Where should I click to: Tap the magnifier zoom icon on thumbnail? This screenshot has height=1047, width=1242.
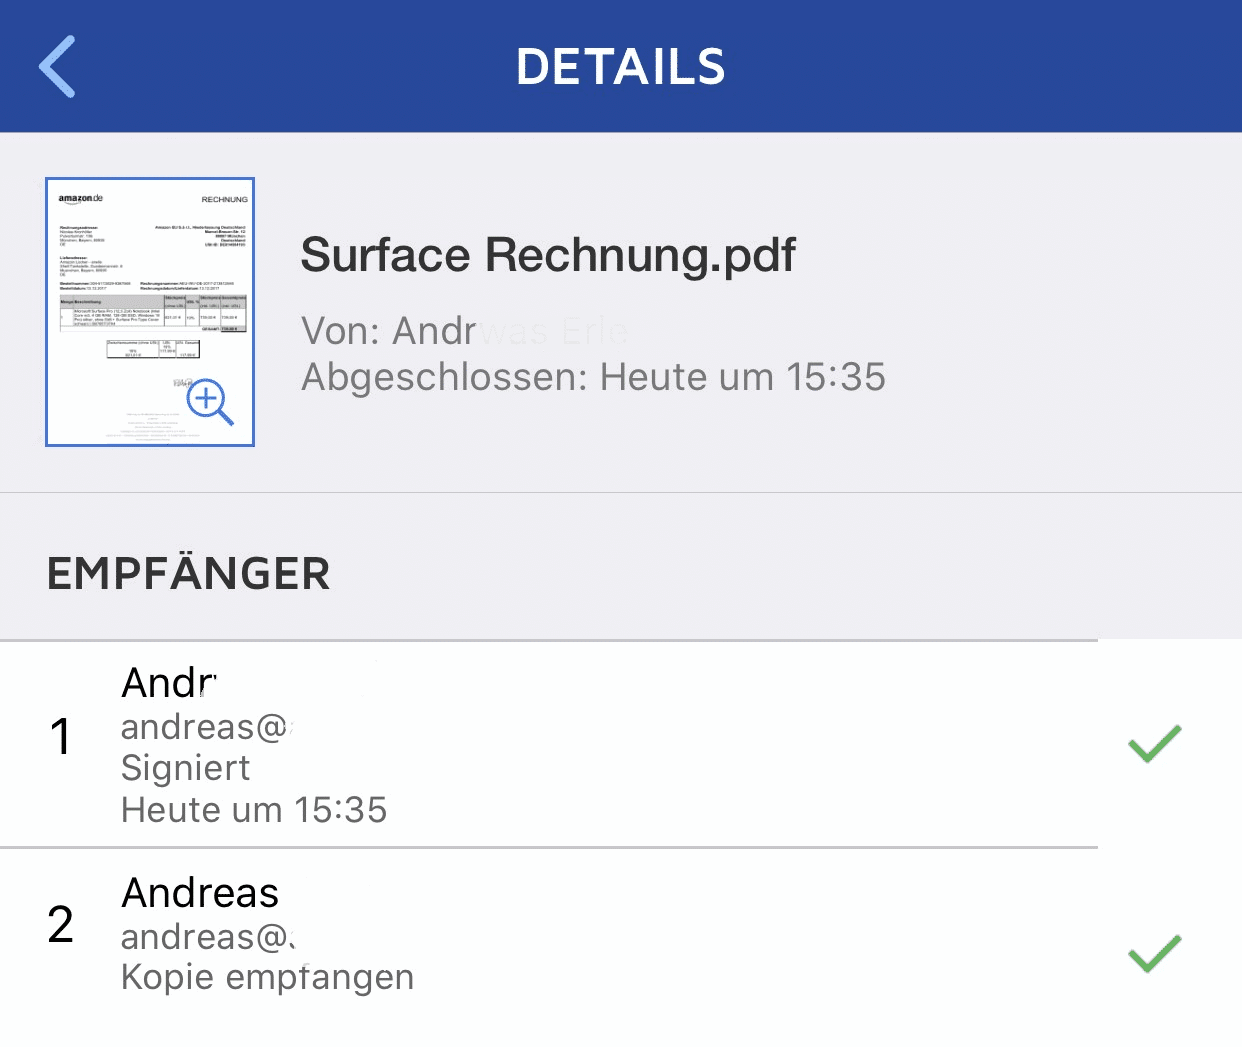[209, 402]
